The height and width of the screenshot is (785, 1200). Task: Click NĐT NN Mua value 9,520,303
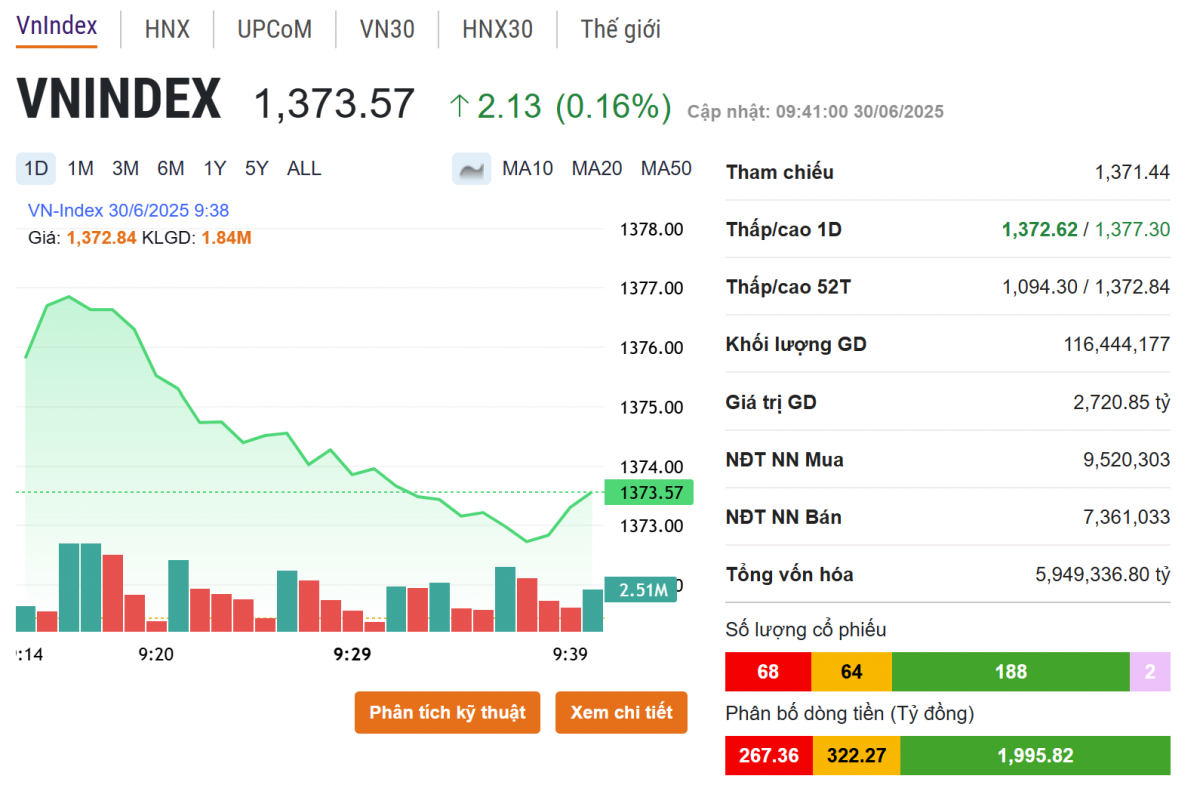pos(1126,460)
